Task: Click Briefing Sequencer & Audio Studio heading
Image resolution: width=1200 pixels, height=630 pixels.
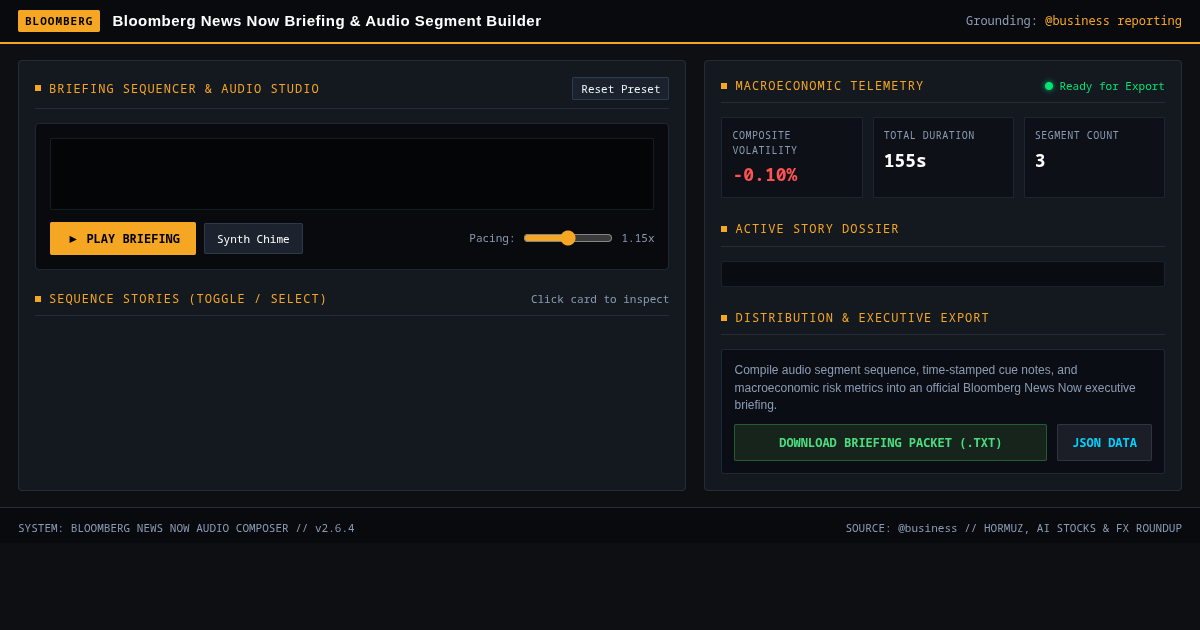Action: (184, 89)
